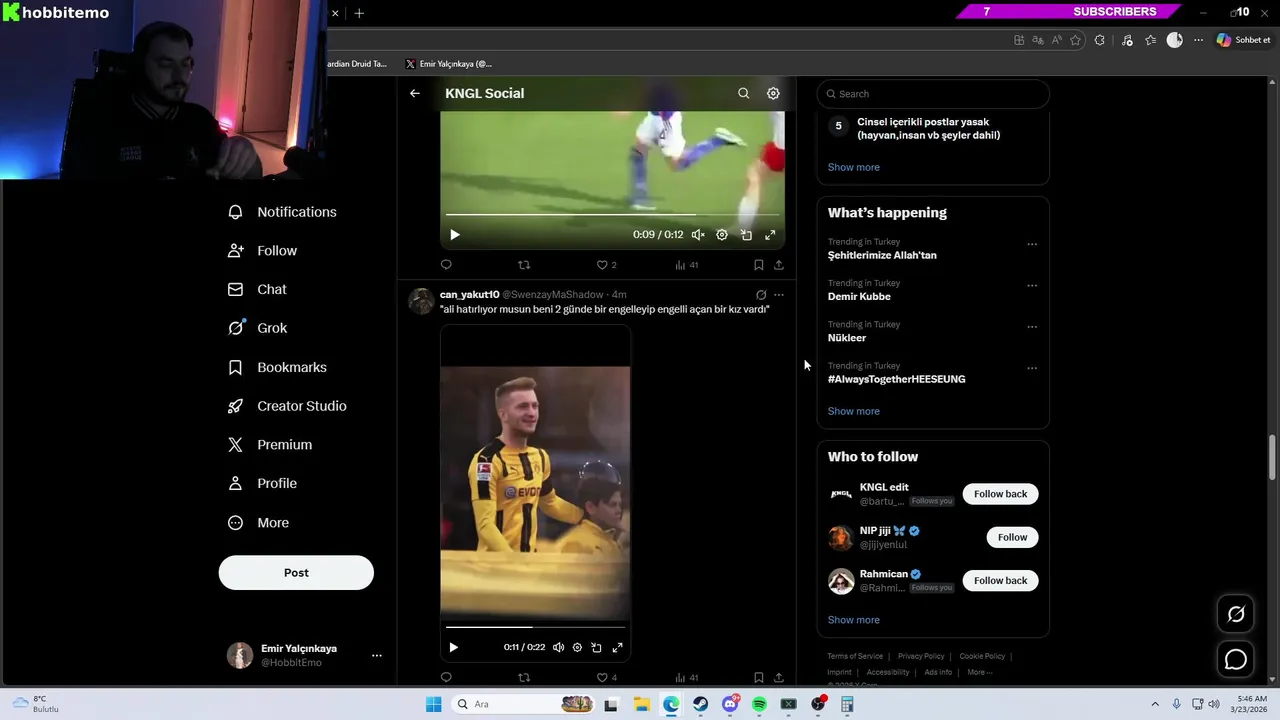This screenshot has height=720, width=1280.
Task: Open Spotify from the taskbar
Action: coord(759,704)
